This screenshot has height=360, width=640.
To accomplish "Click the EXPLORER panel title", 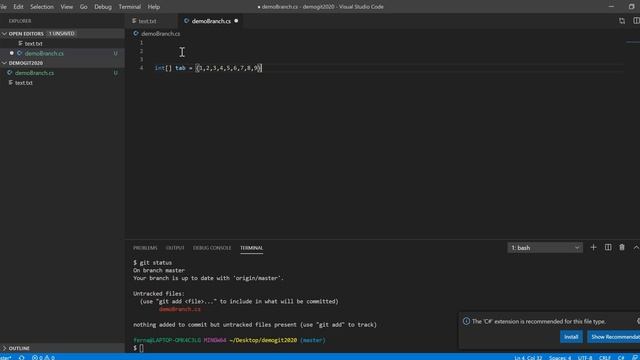I will pos(20,21).
